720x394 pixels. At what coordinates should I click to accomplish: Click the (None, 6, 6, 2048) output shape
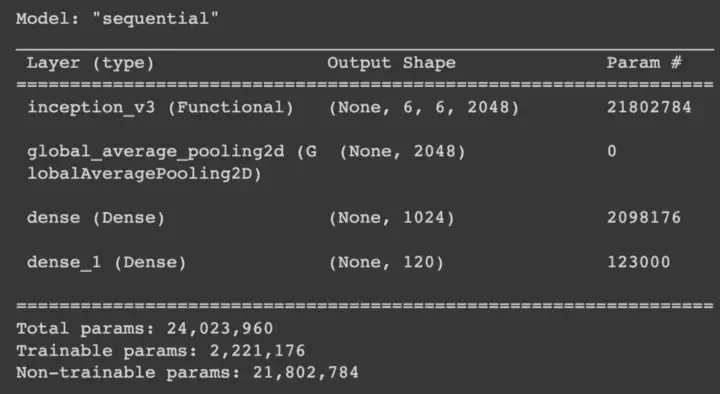click(424, 107)
